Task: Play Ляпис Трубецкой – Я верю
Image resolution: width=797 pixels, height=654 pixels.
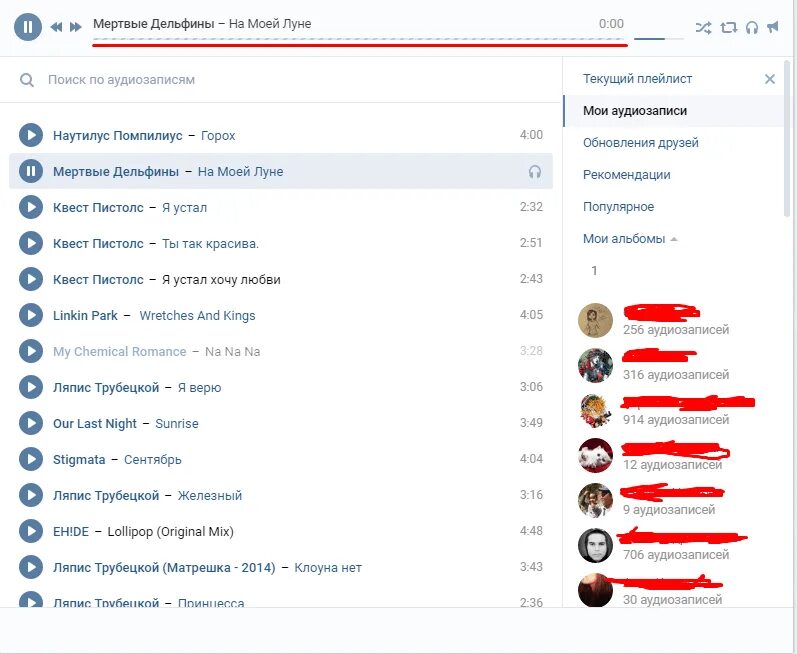Action: tap(31, 387)
